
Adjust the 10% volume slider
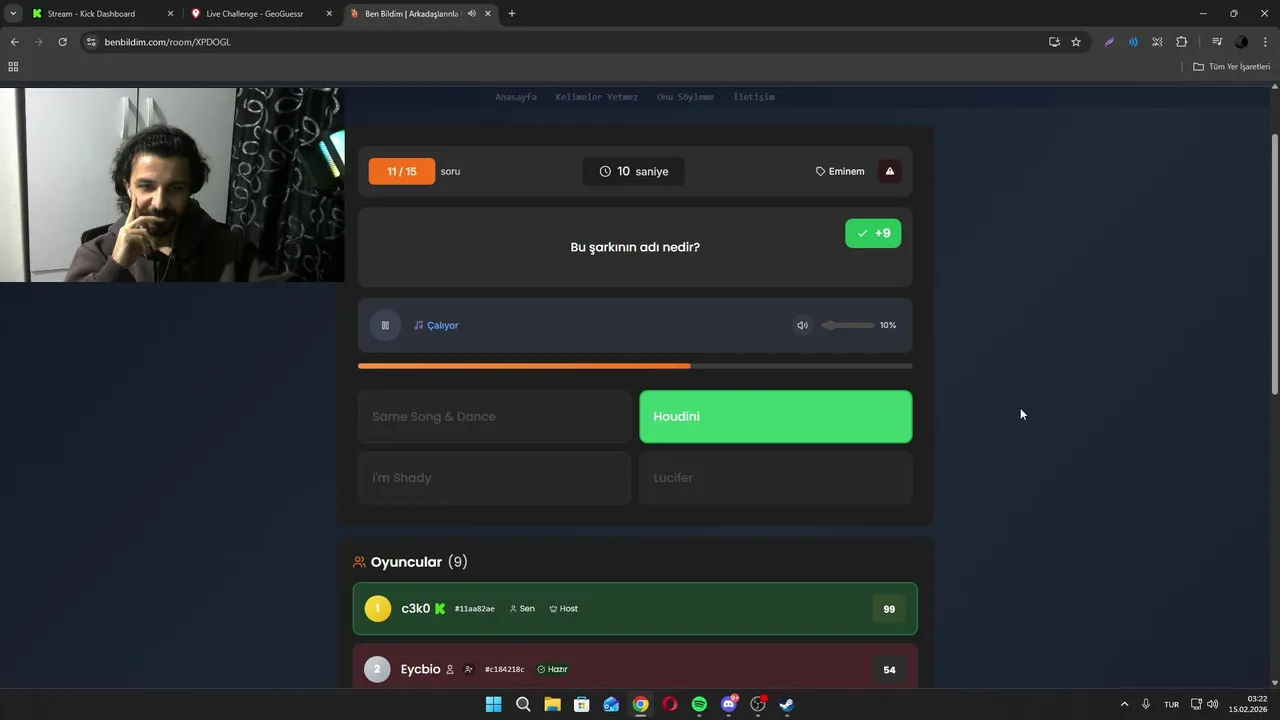click(x=848, y=325)
